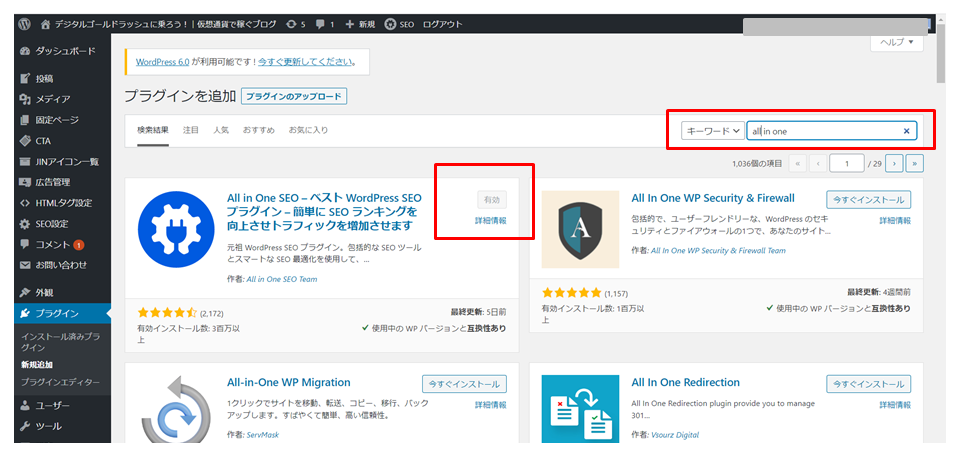Switch to おすすめ tab

coord(258,130)
